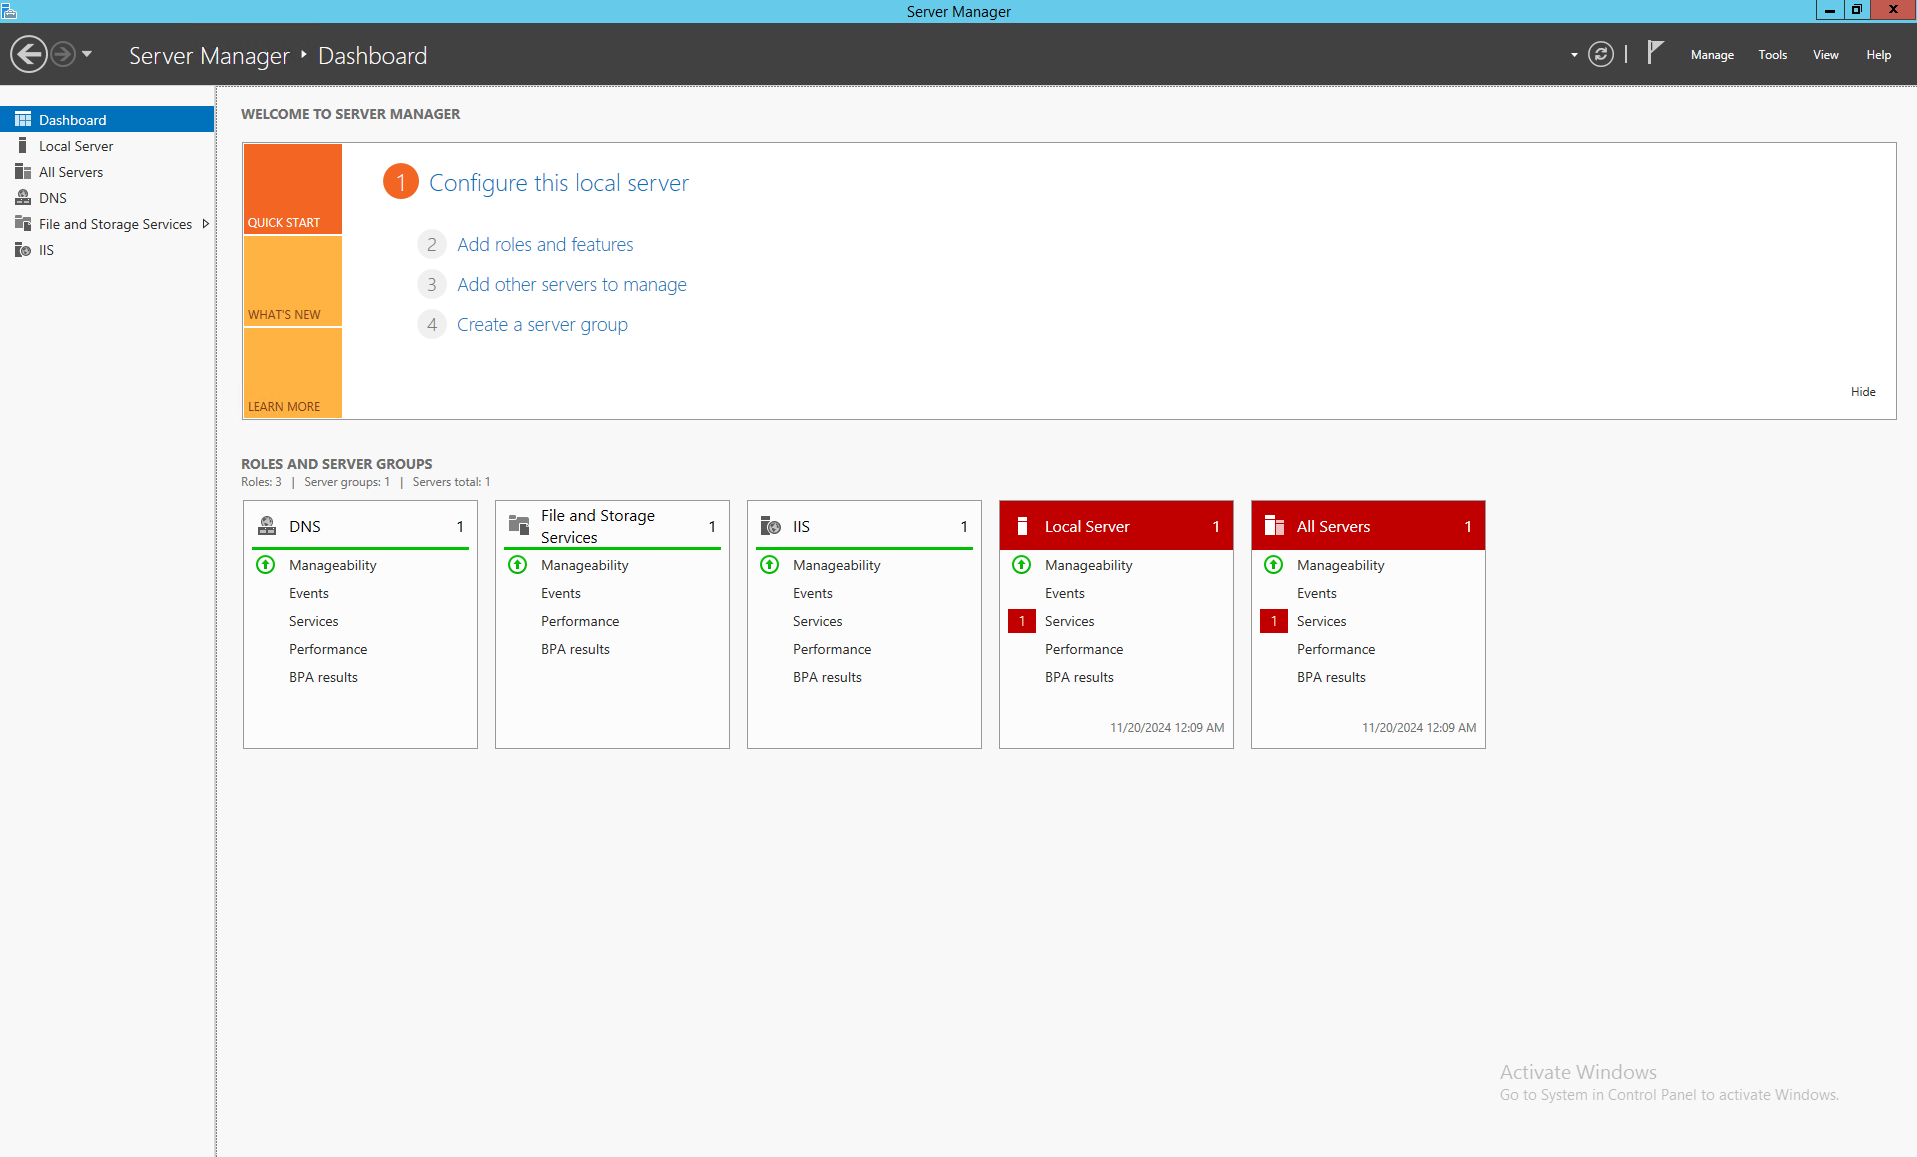
Task: Click File and Storage Services tile icon
Action: tap(519, 525)
